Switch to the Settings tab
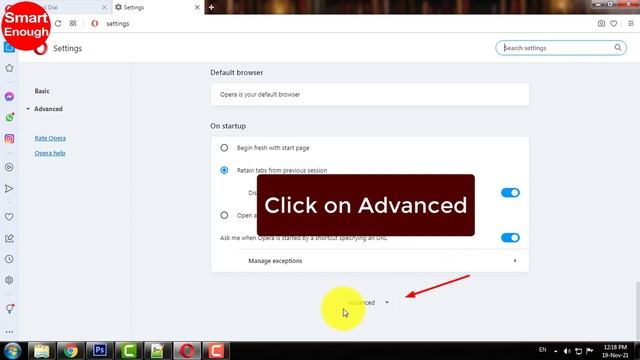Screen dimensions: 640x360 pyautogui.click(x=158, y=7)
